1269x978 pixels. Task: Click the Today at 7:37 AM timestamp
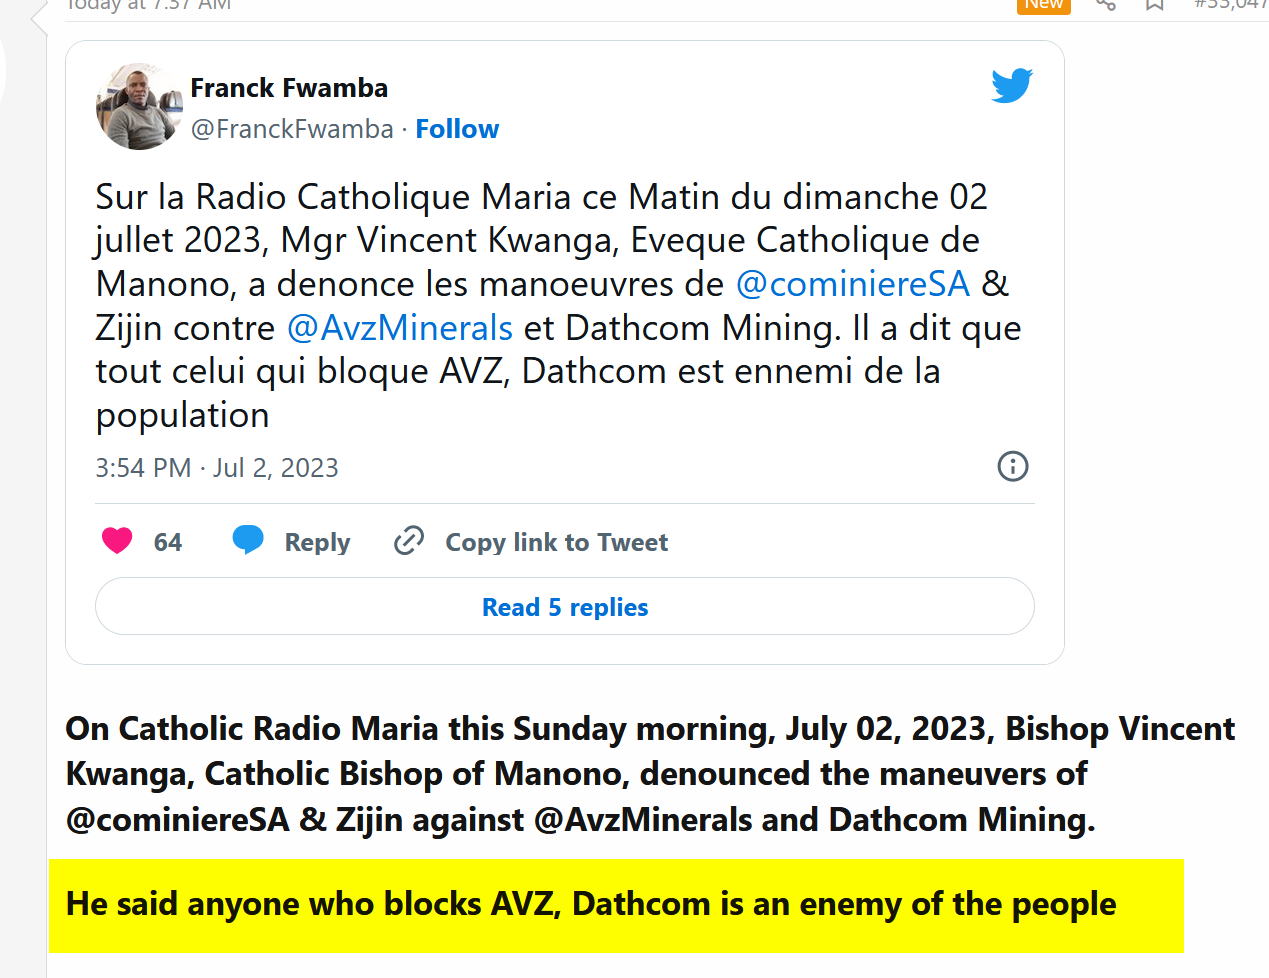148,5
